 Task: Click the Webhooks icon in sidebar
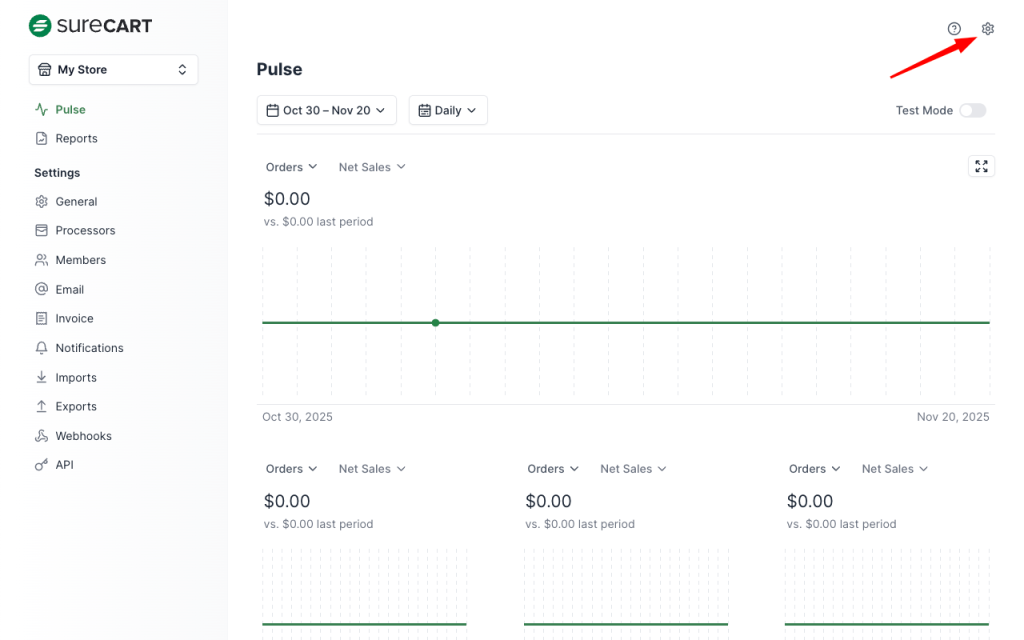click(41, 436)
